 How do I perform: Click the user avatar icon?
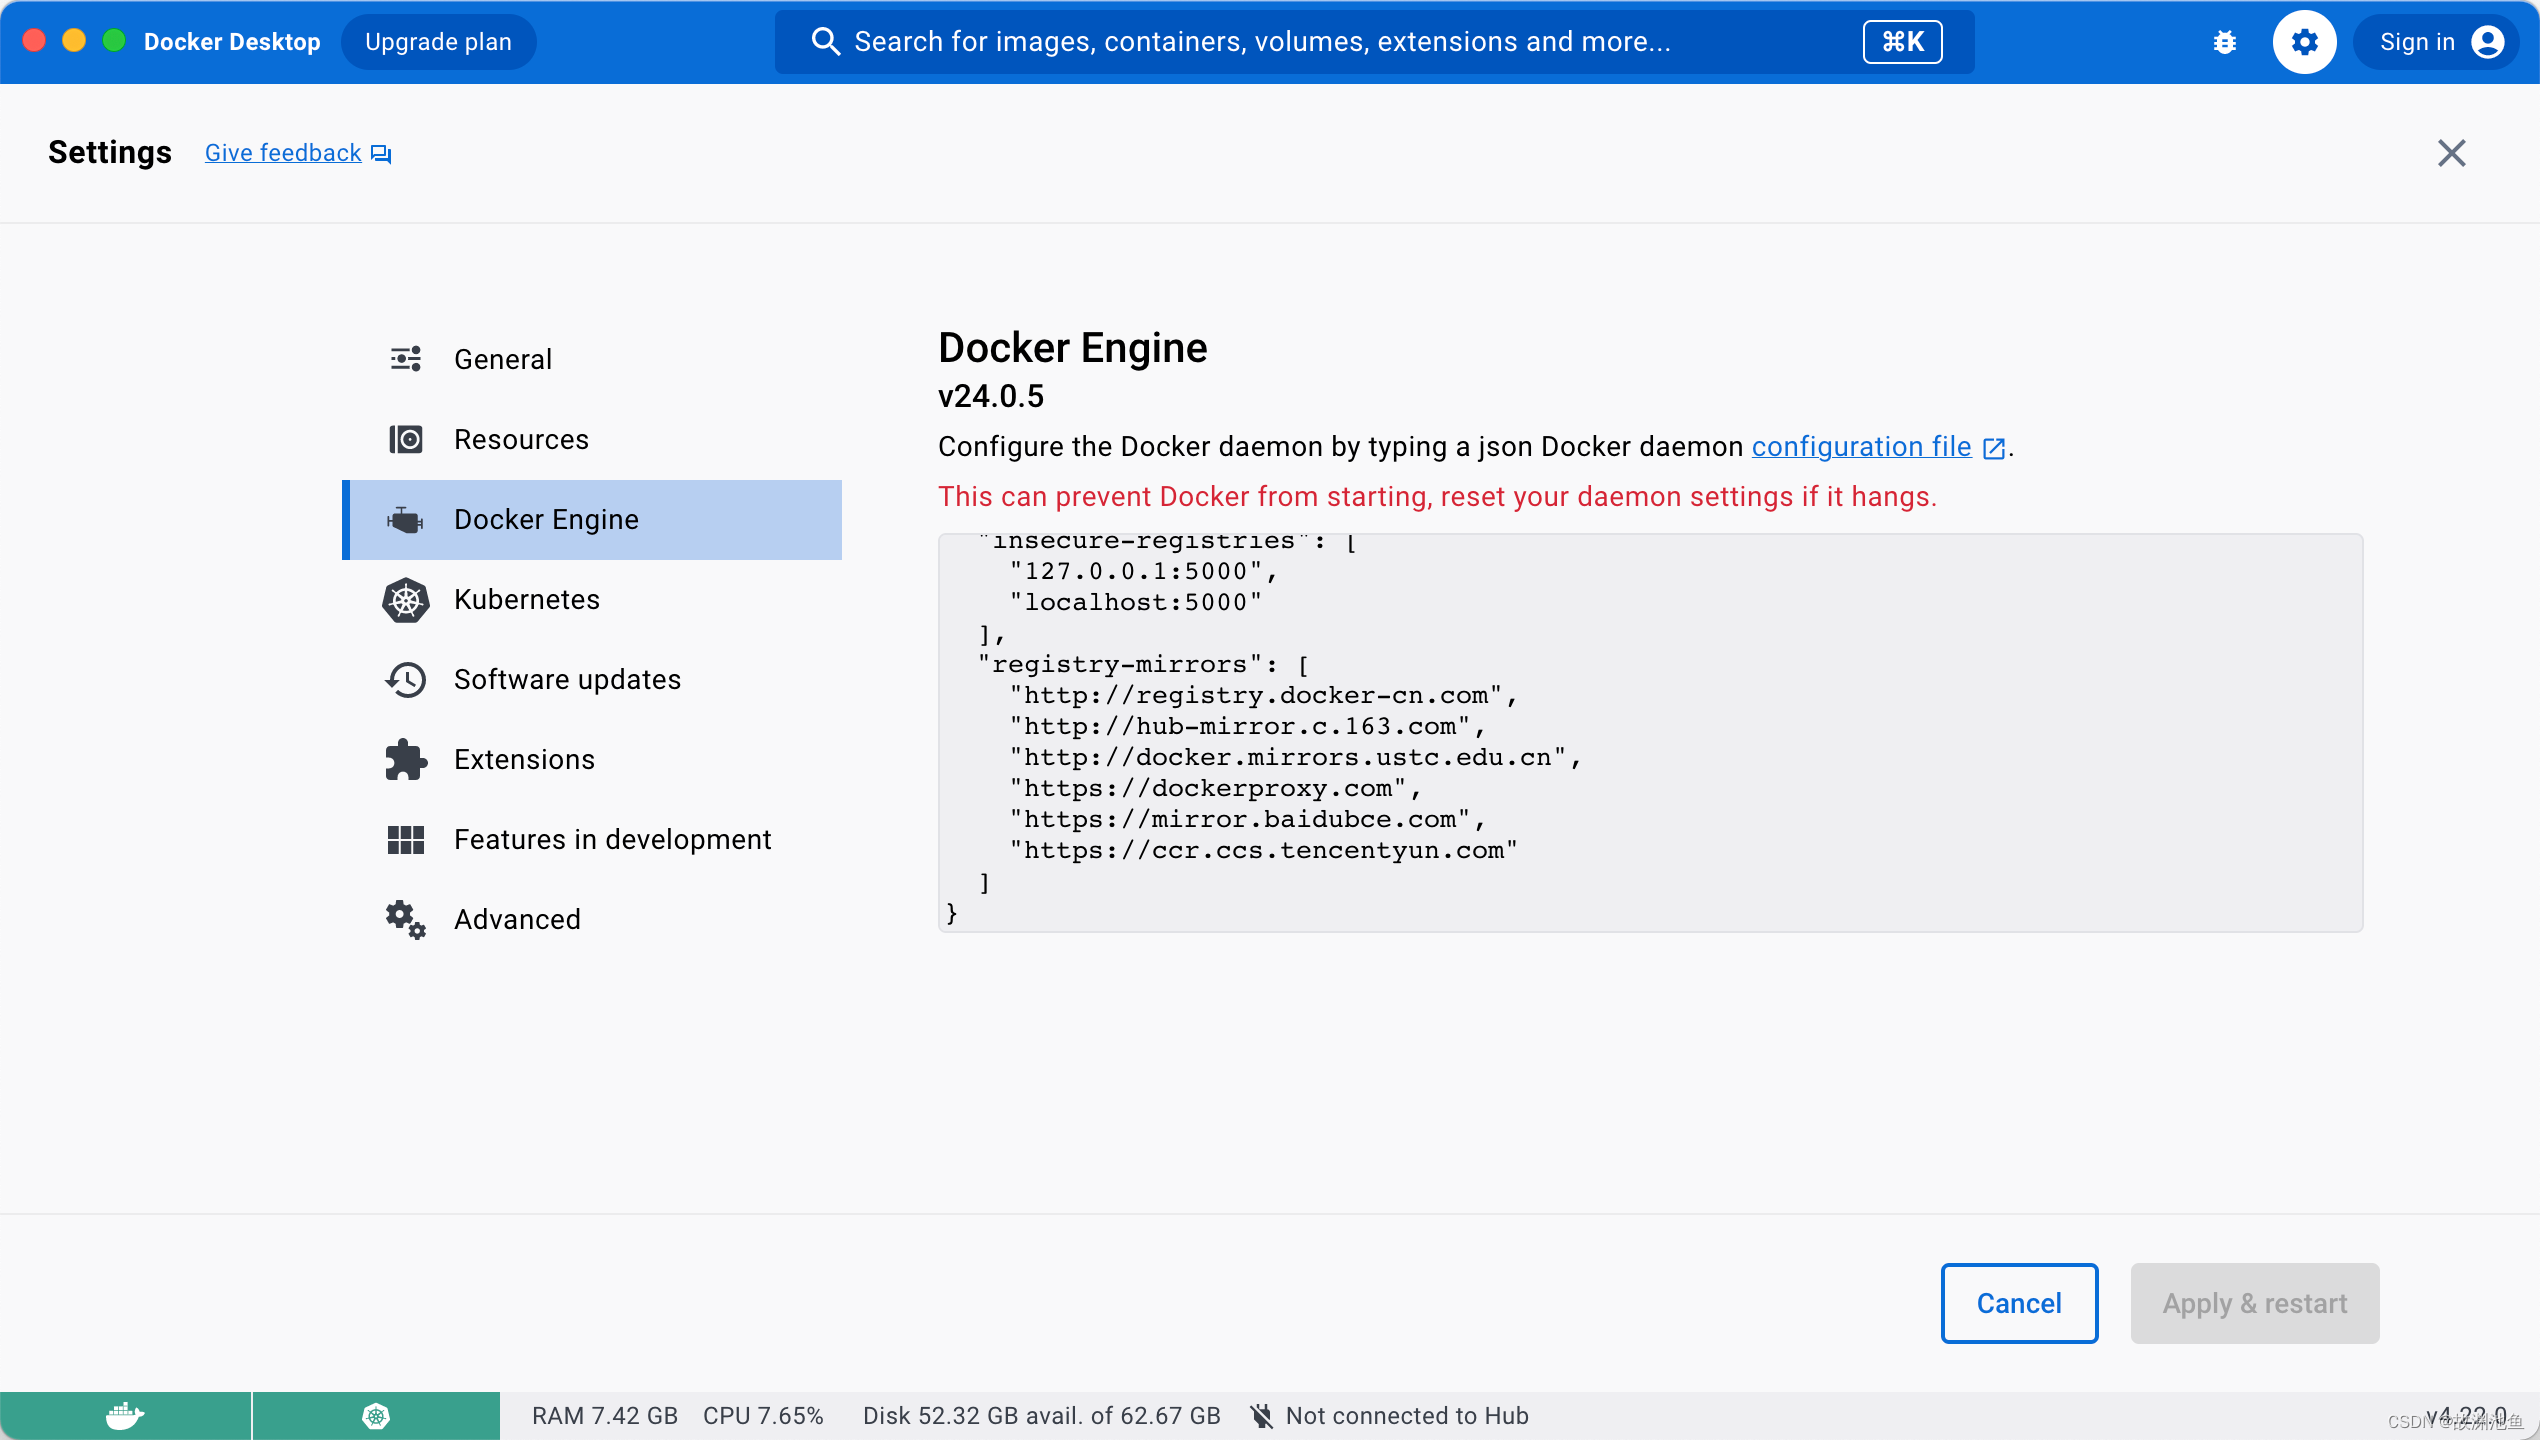click(2488, 42)
